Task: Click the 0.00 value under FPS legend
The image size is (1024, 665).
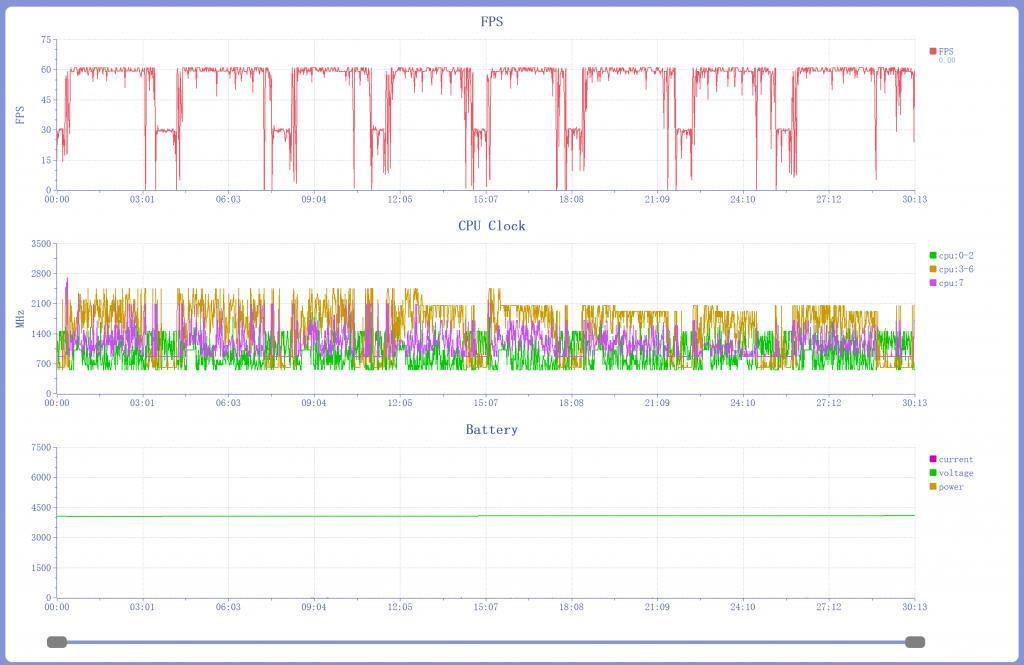Action: (x=946, y=61)
